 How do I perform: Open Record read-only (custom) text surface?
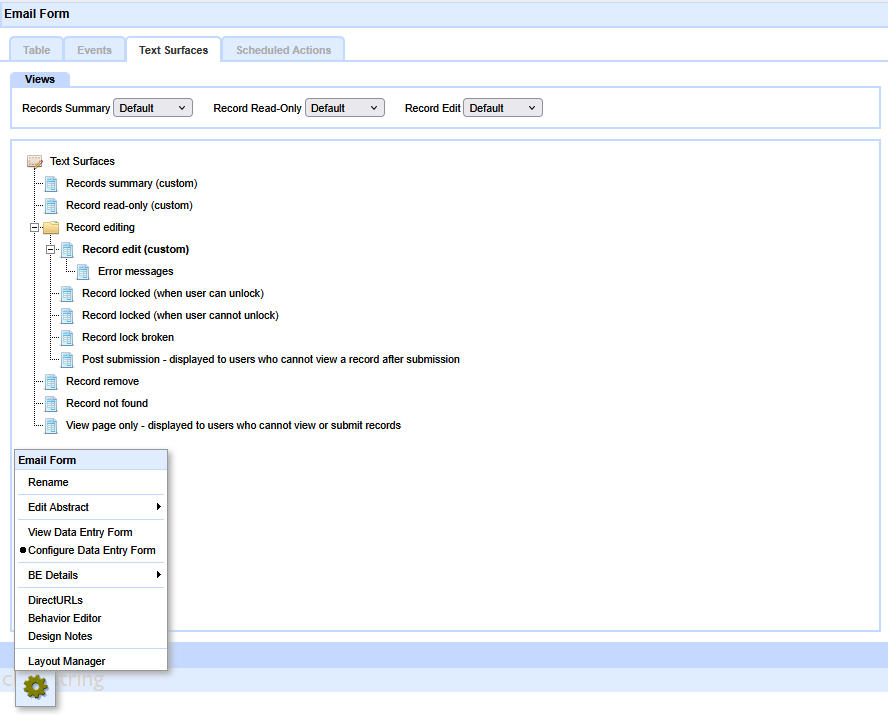[x=129, y=205]
